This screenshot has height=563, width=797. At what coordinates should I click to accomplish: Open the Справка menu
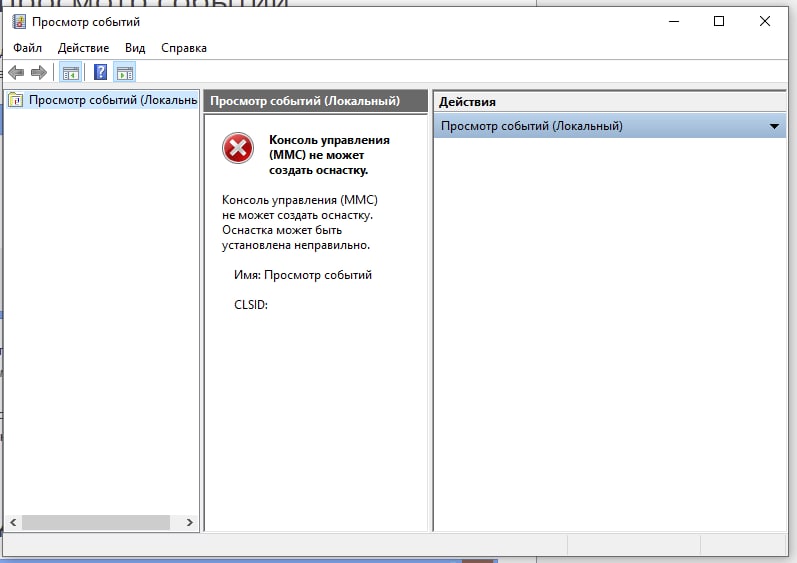click(x=184, y=48)
